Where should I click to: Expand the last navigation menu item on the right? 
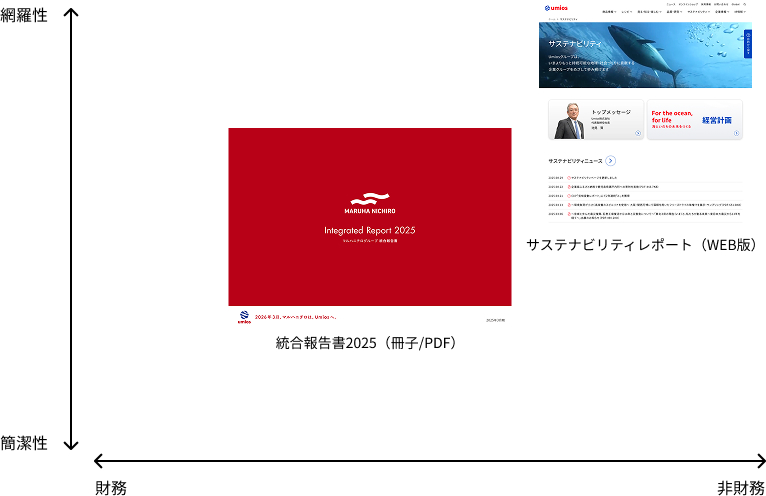pyautogui.click(x=740, y=12)
